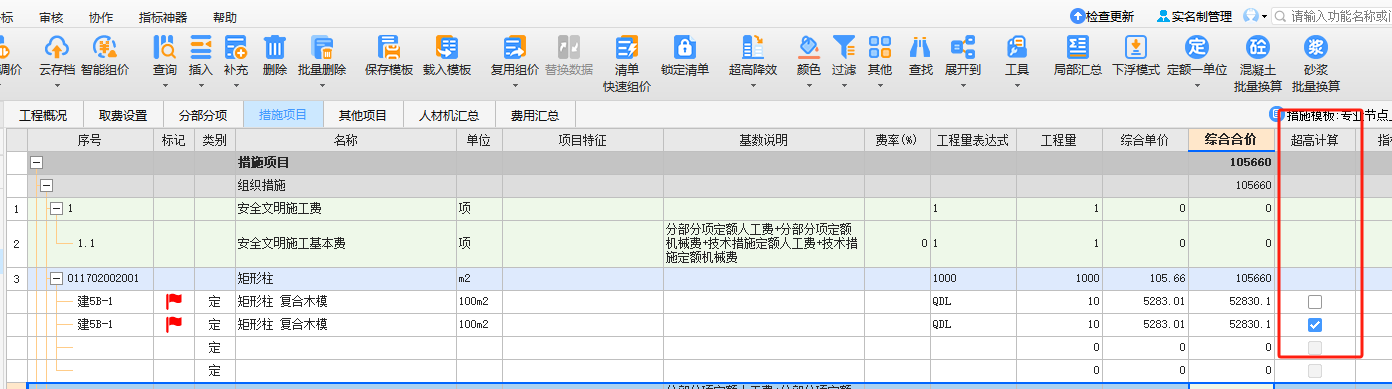Click the 补充 supplement icon
1392x389 pixels.
(x=236, y=47)
